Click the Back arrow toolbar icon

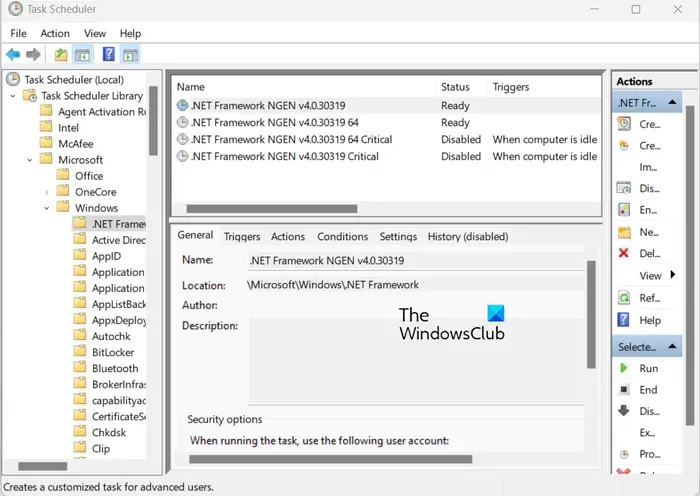(13, 54)
